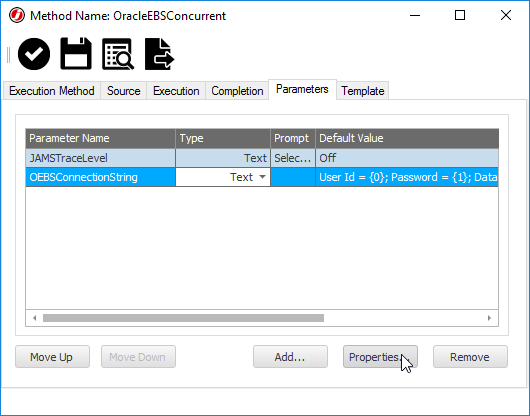
Task: Click the Remove button
Action: pos(470,357)
